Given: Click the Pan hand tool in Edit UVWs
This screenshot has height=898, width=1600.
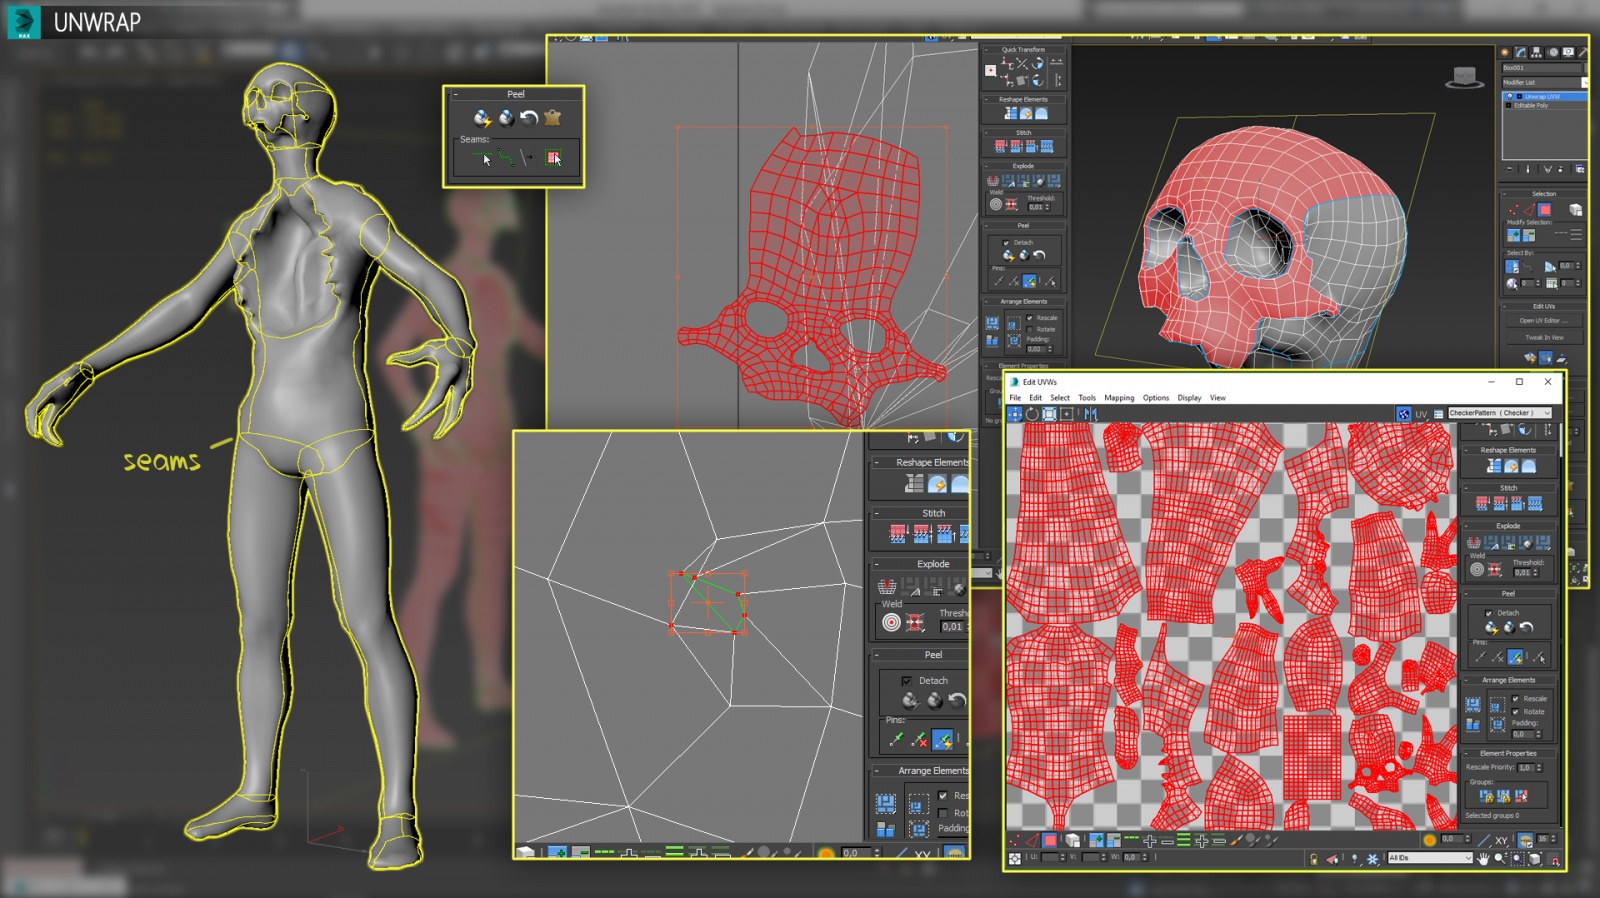Looking at the screenshot, I should tap(1482, 859).
